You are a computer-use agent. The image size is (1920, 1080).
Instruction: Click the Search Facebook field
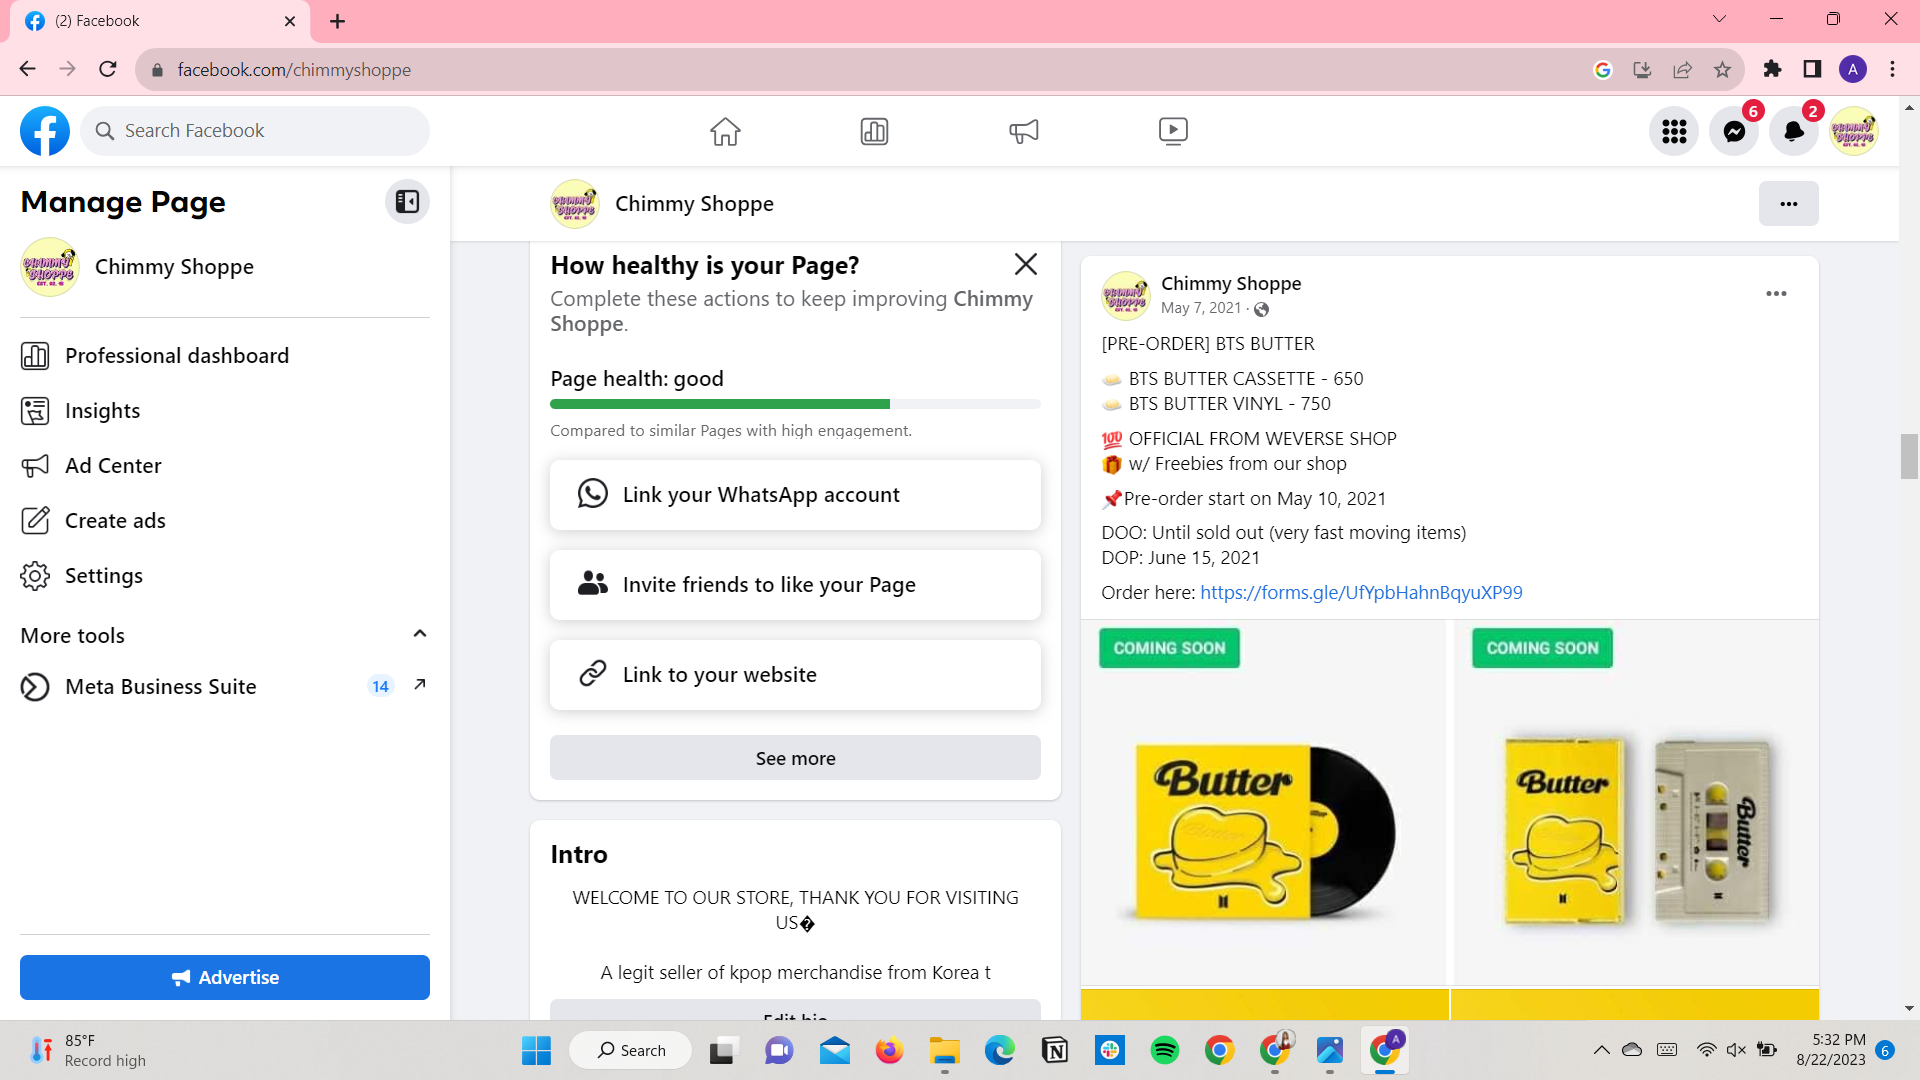pos(255,131)
